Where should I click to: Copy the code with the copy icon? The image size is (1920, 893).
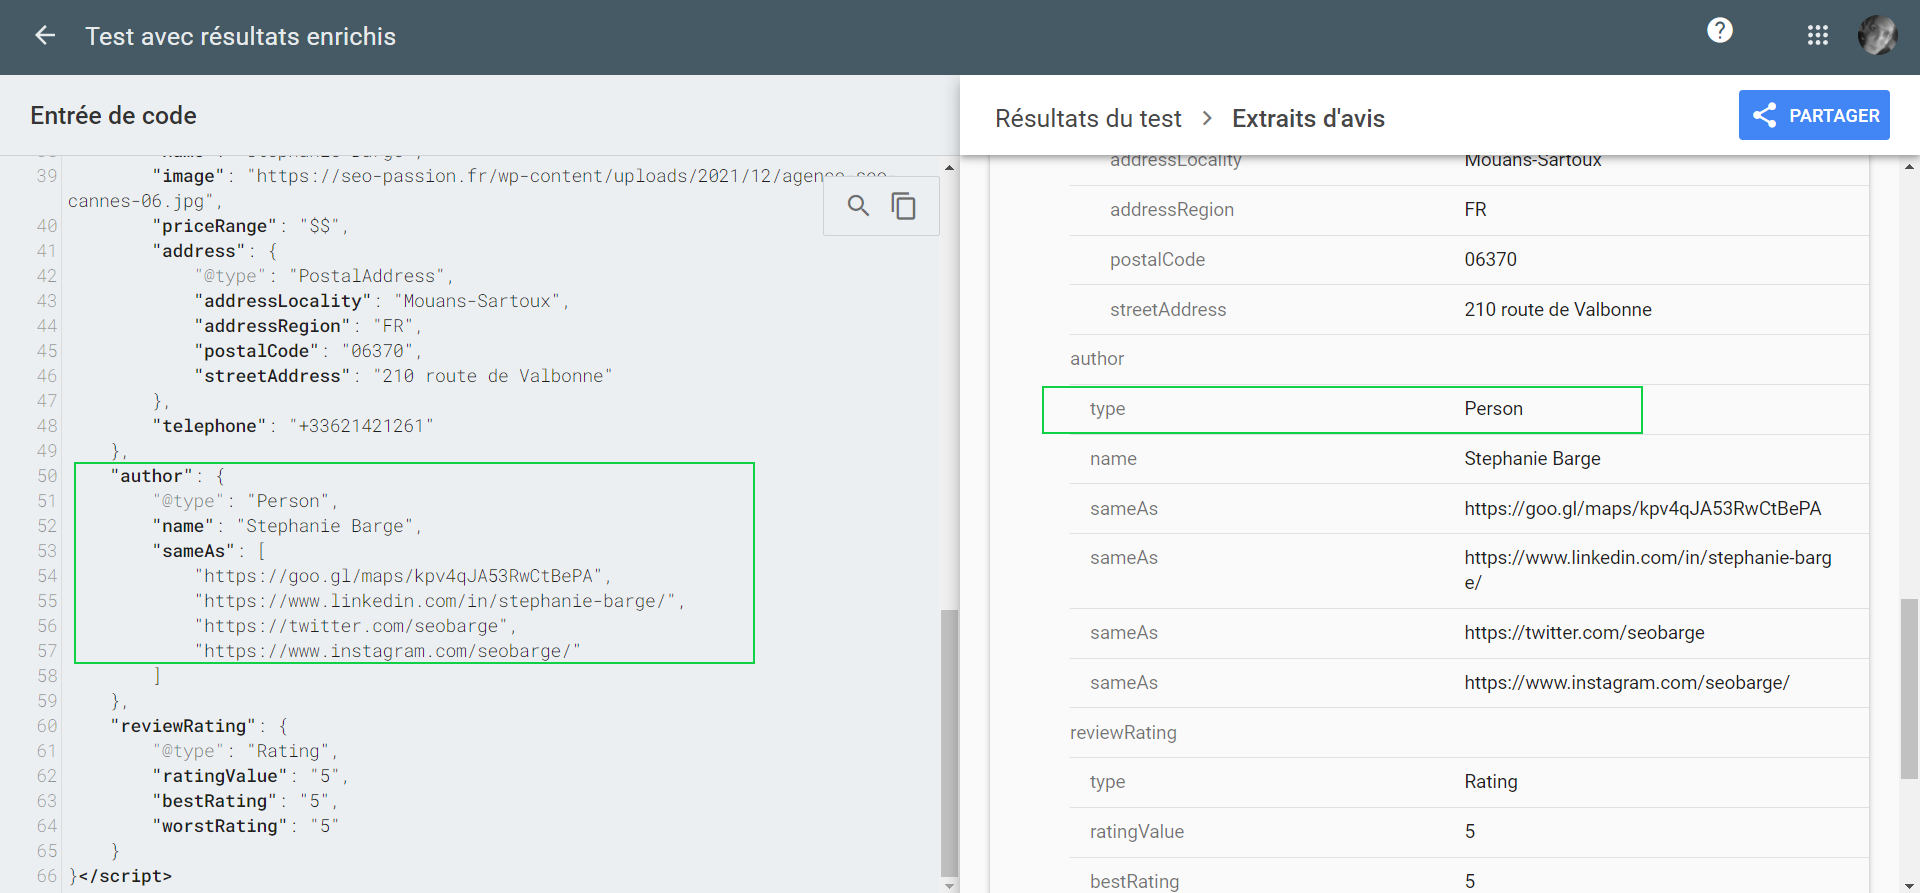[x=904, y=206]
